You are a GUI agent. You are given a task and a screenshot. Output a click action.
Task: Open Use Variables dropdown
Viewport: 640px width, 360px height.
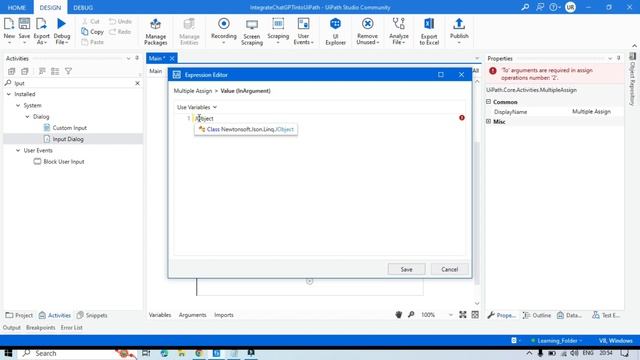(197, 107)
